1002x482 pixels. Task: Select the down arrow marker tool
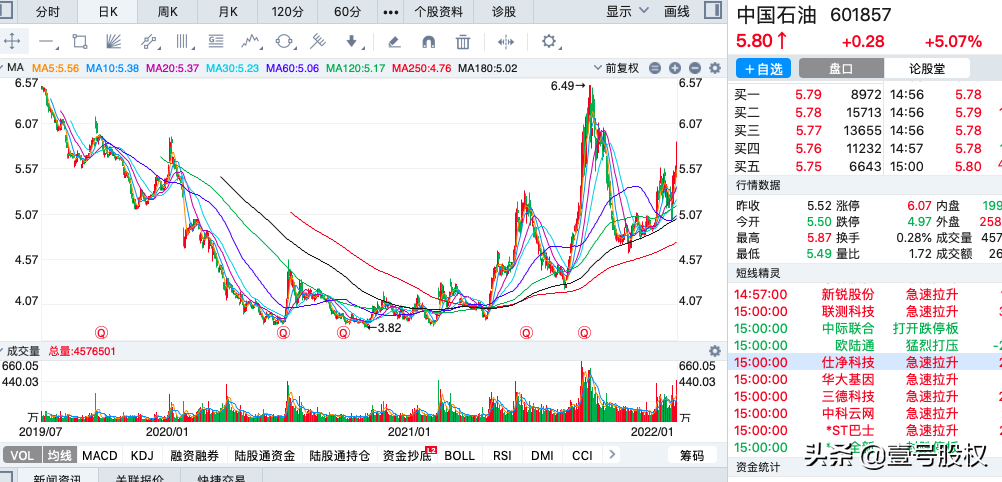click(351, 42)
